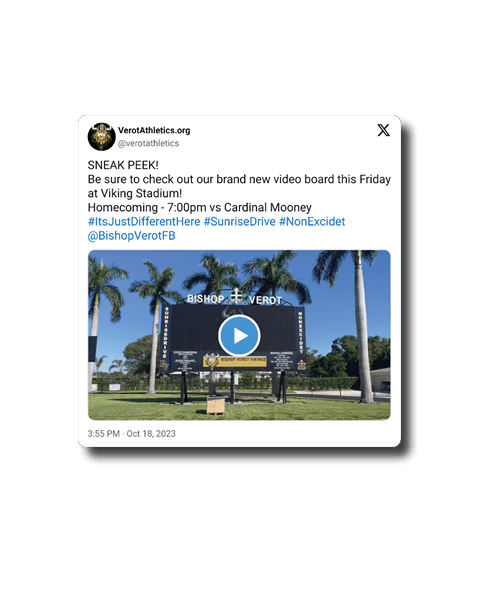Click the Bishop Verot sign in video
Viewport: 498px width, 589px height.
(234, 298)
